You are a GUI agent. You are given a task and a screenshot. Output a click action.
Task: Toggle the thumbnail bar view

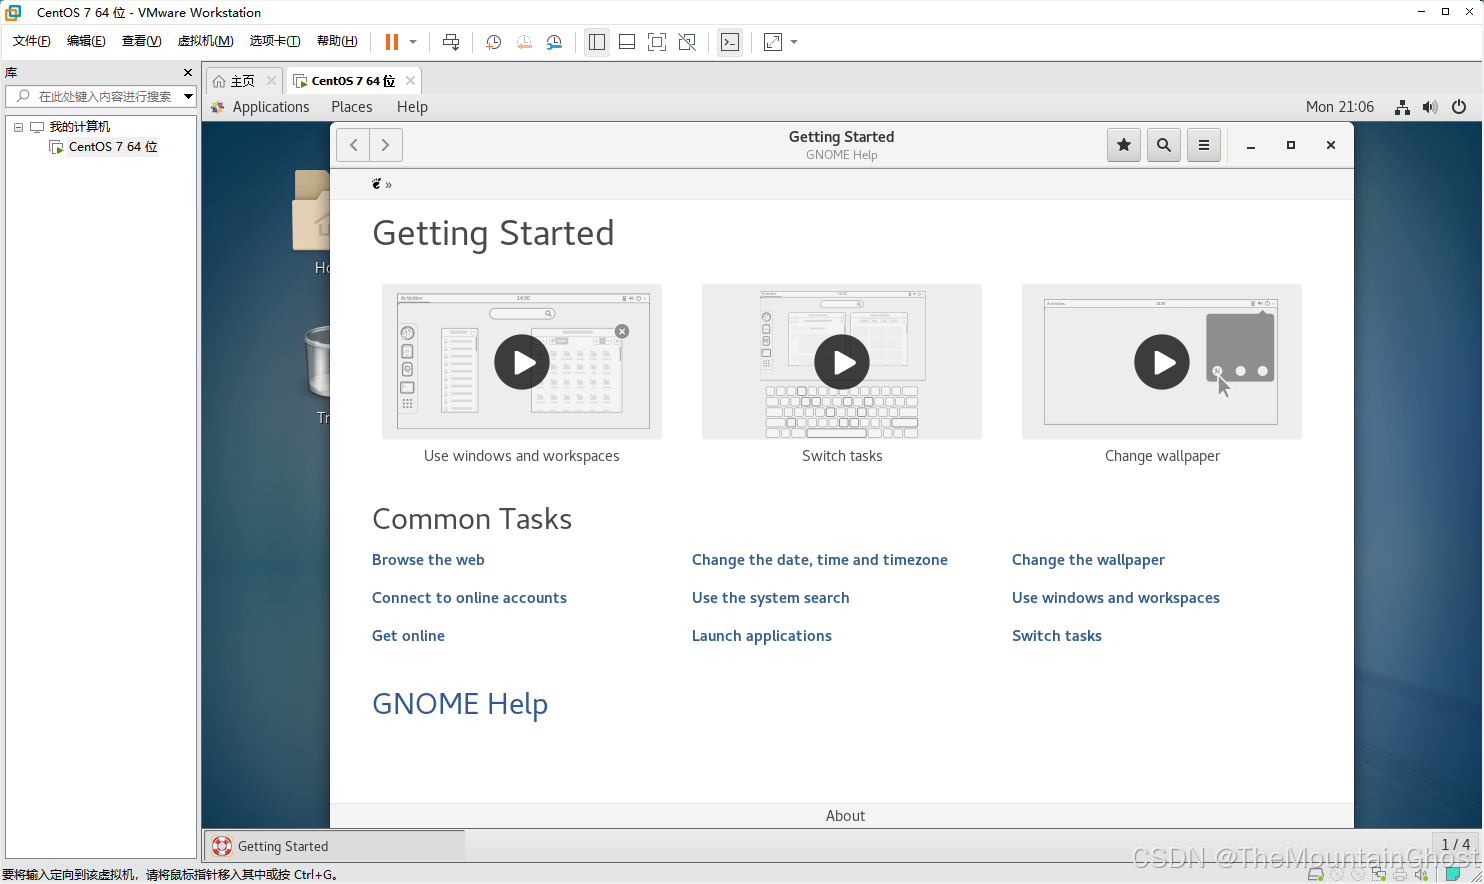coord(627,42)
